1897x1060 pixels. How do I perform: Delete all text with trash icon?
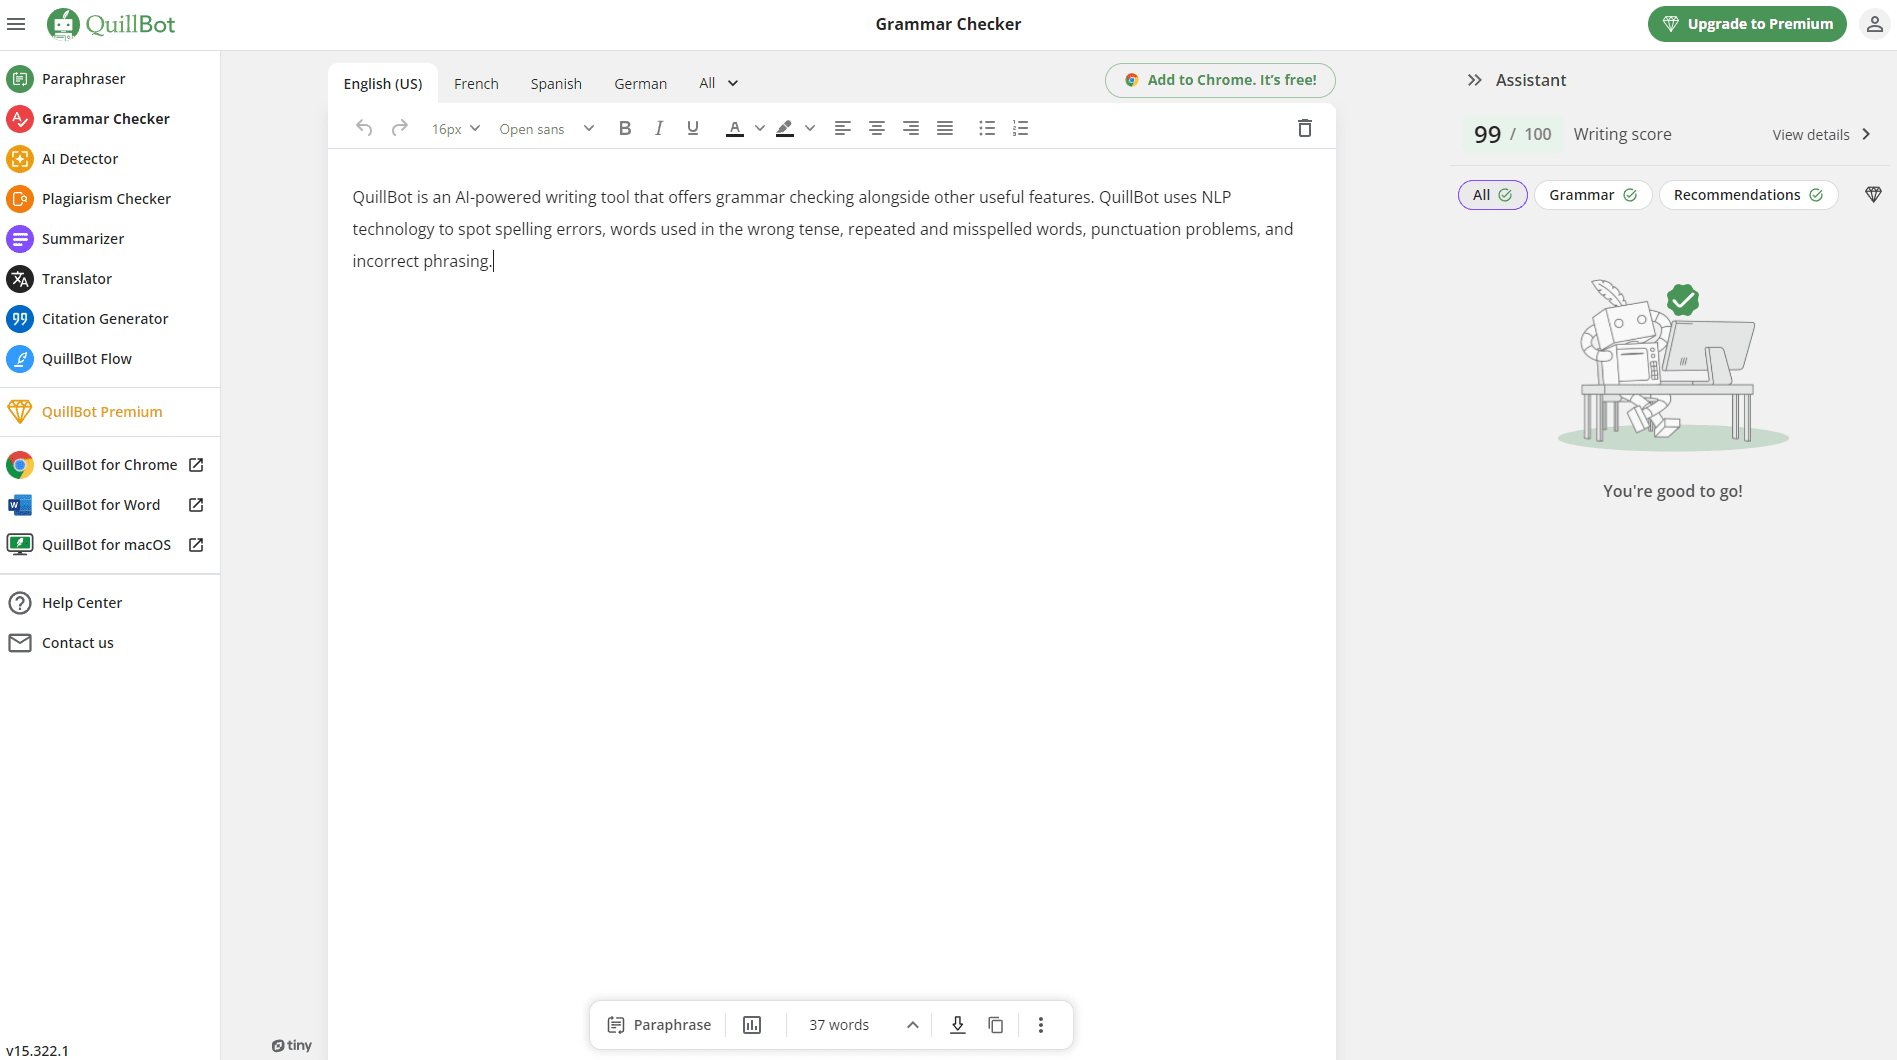point(1305,128)
